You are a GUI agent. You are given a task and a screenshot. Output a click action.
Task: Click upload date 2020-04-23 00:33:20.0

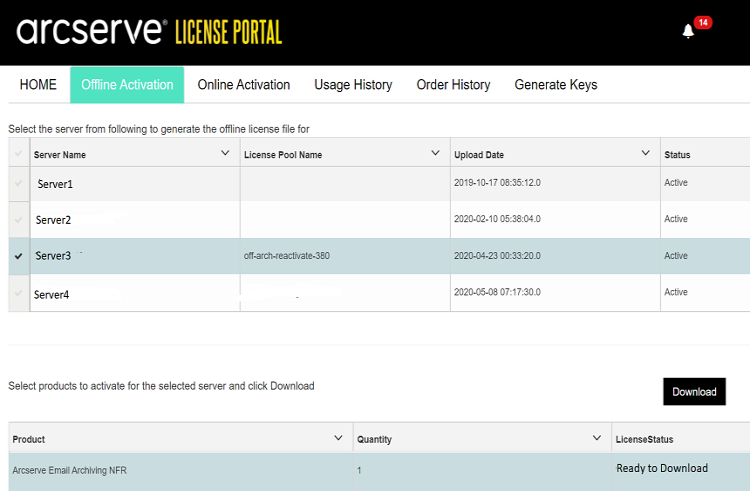[x=497, y=256]
